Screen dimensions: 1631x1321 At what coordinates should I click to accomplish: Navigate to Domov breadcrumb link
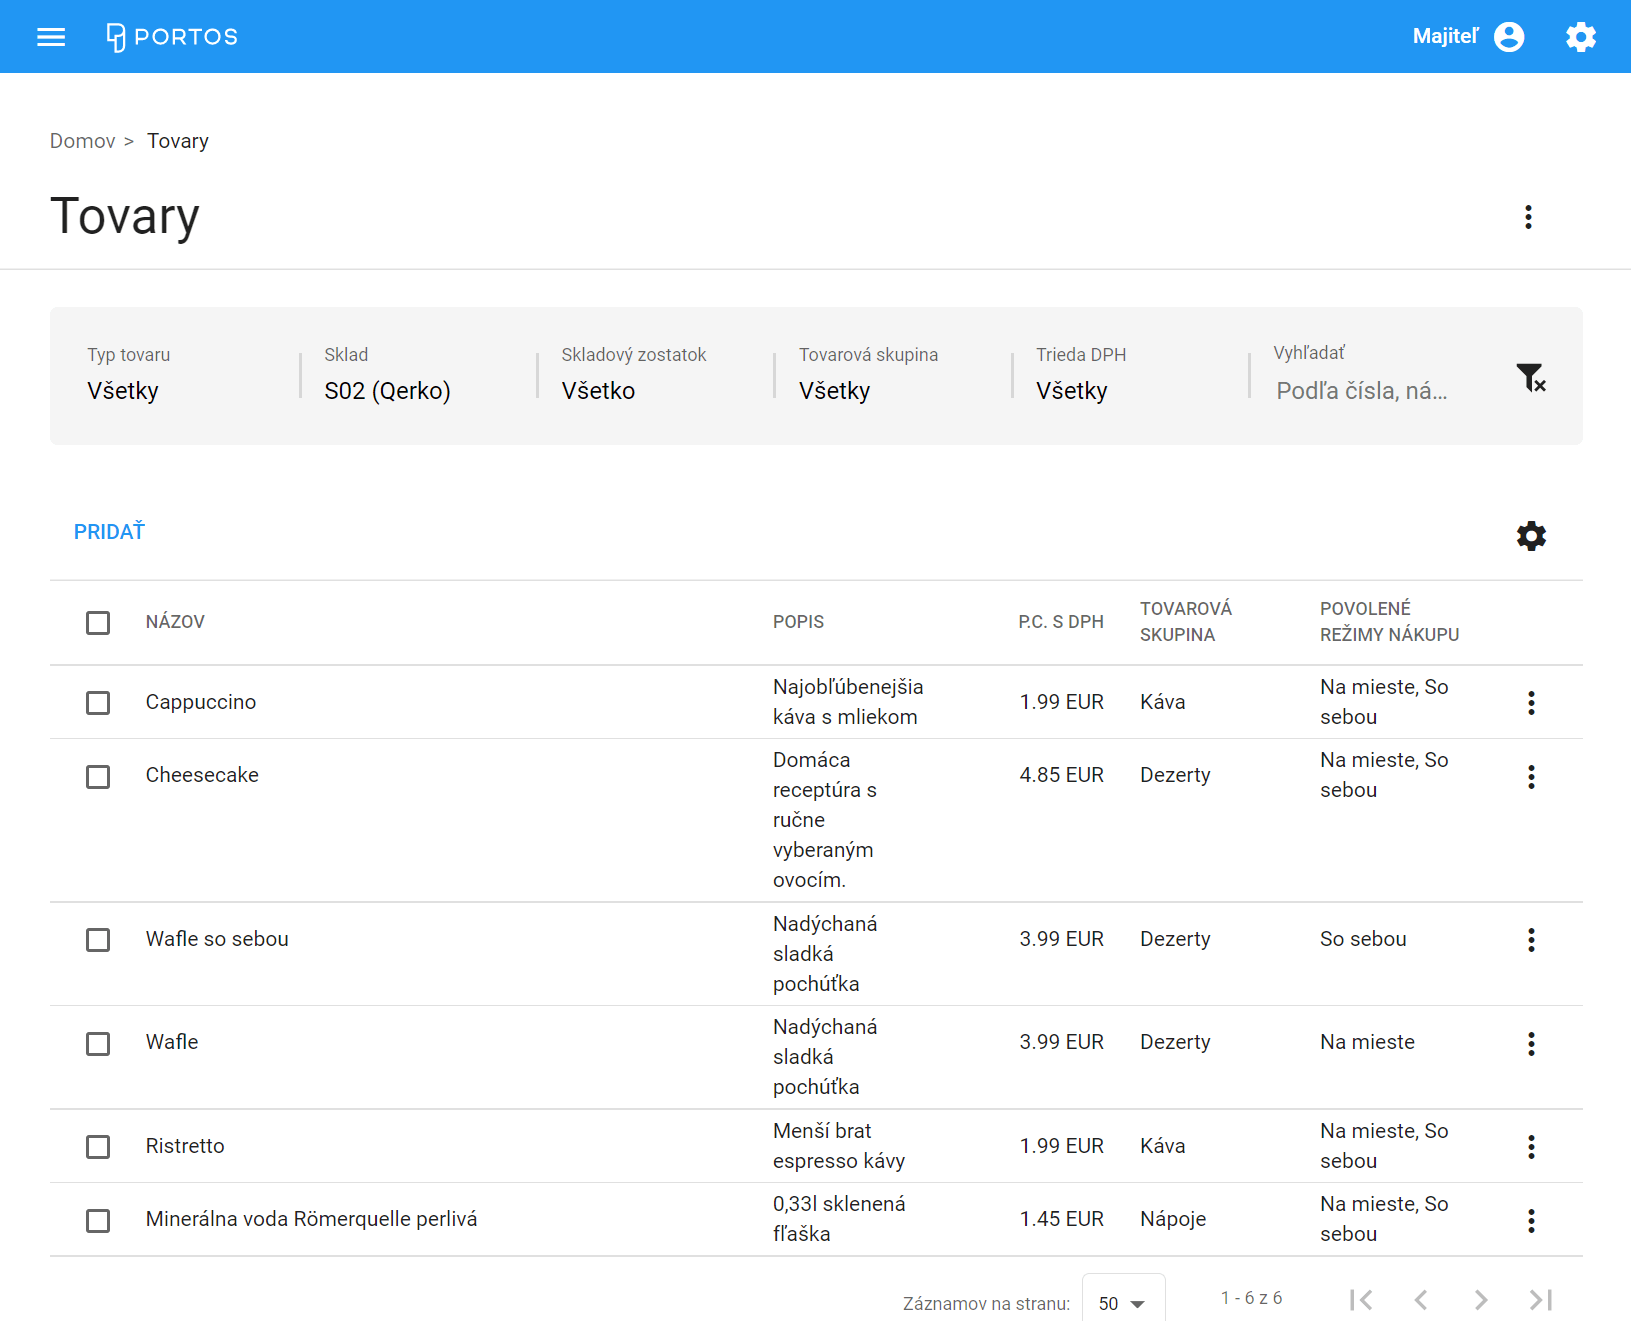pos(82,141)
